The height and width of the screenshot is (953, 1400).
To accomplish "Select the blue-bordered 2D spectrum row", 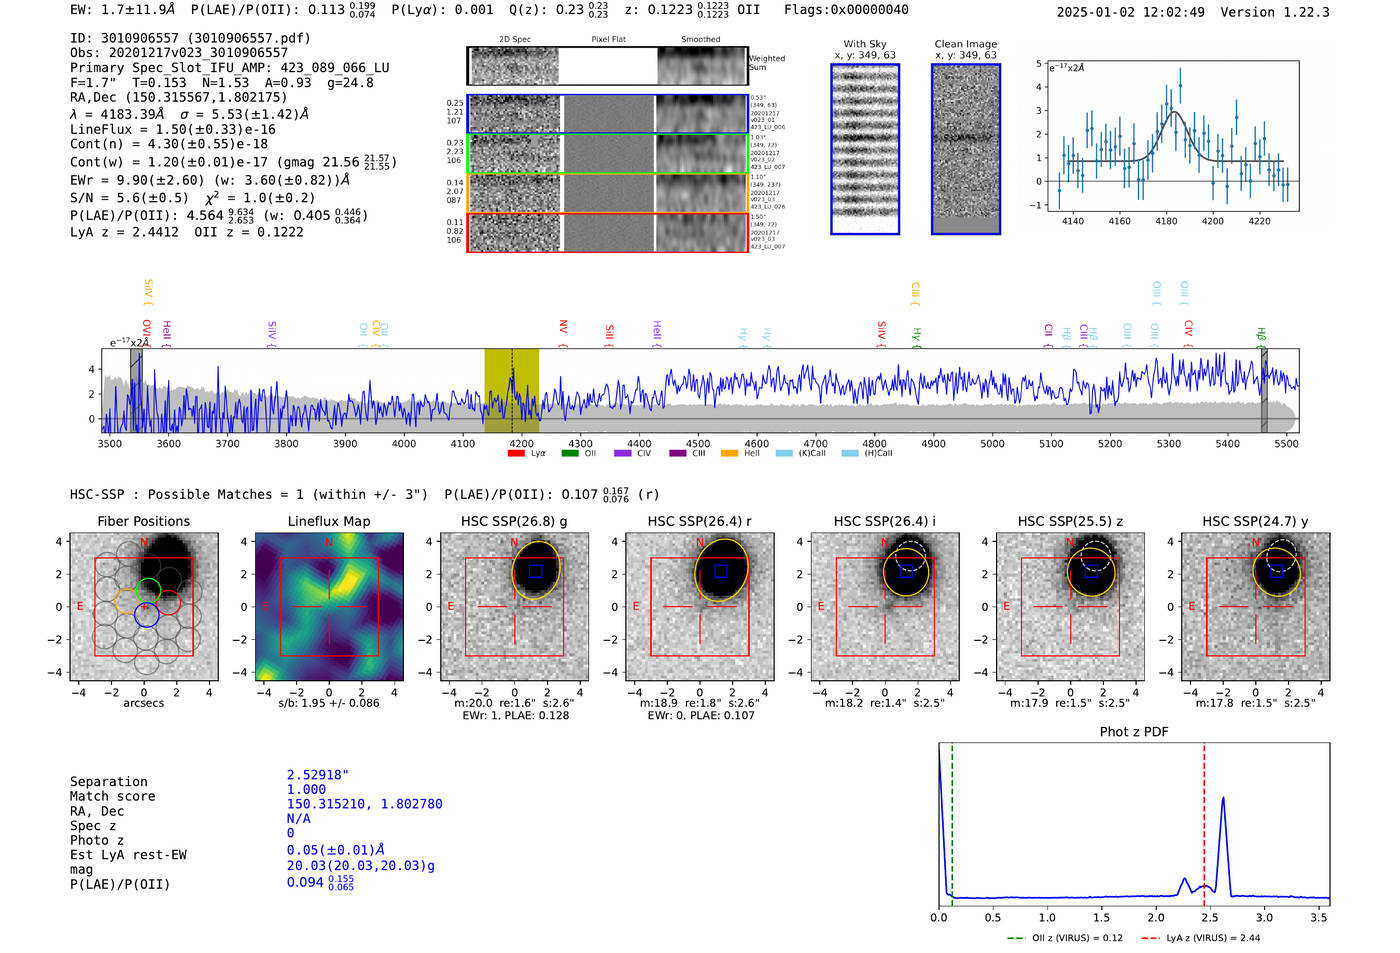I will tap(607, 114).
